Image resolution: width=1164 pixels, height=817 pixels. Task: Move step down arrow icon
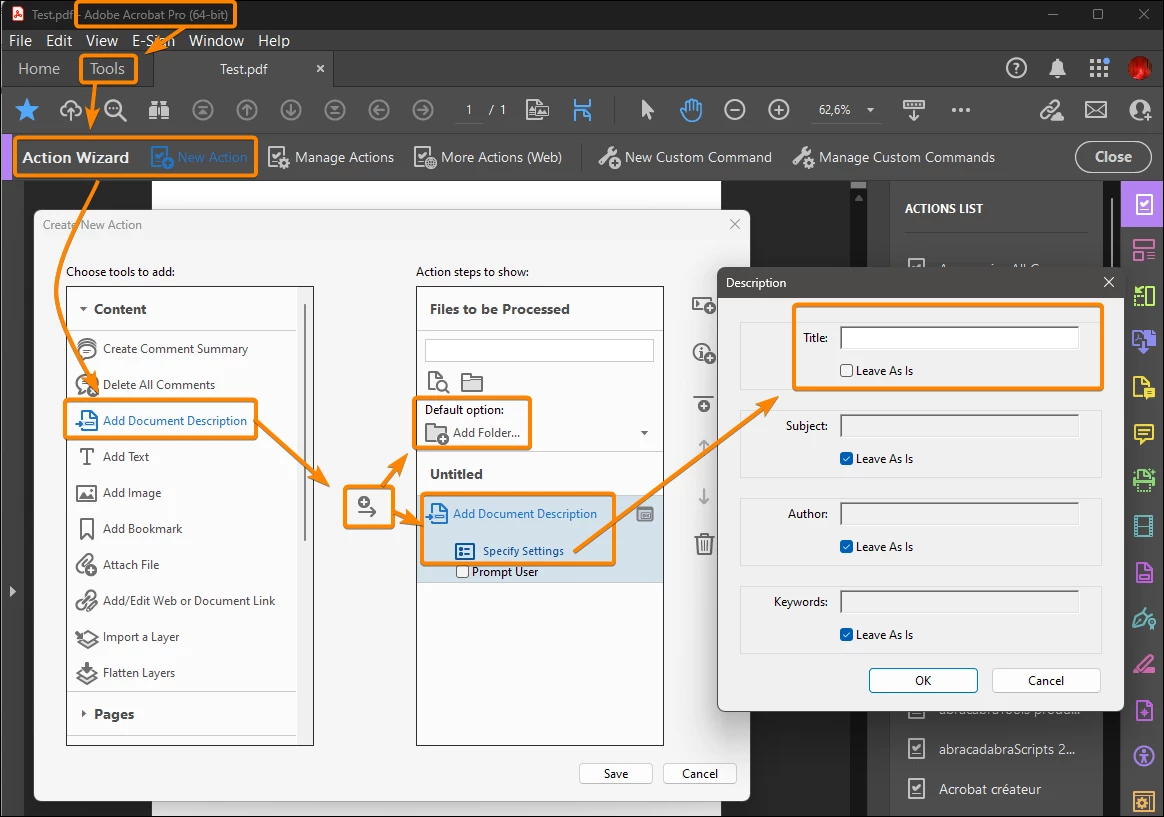704,496
